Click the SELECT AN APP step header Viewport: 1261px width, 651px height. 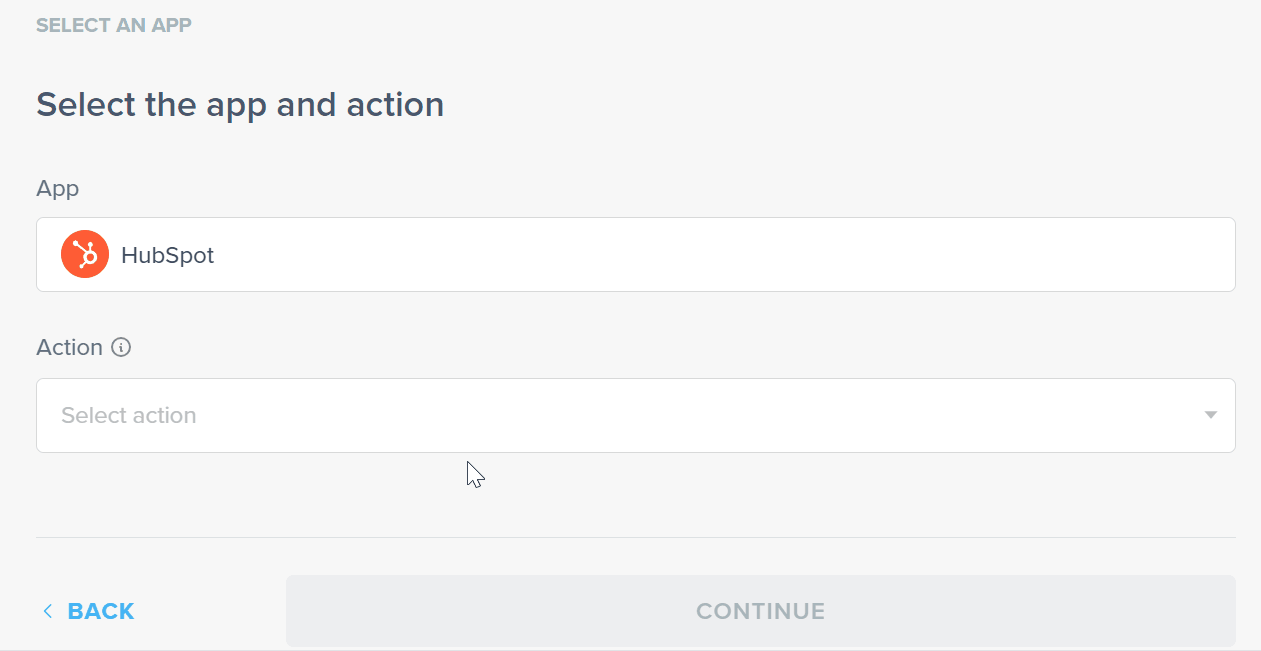click(114, 25)
